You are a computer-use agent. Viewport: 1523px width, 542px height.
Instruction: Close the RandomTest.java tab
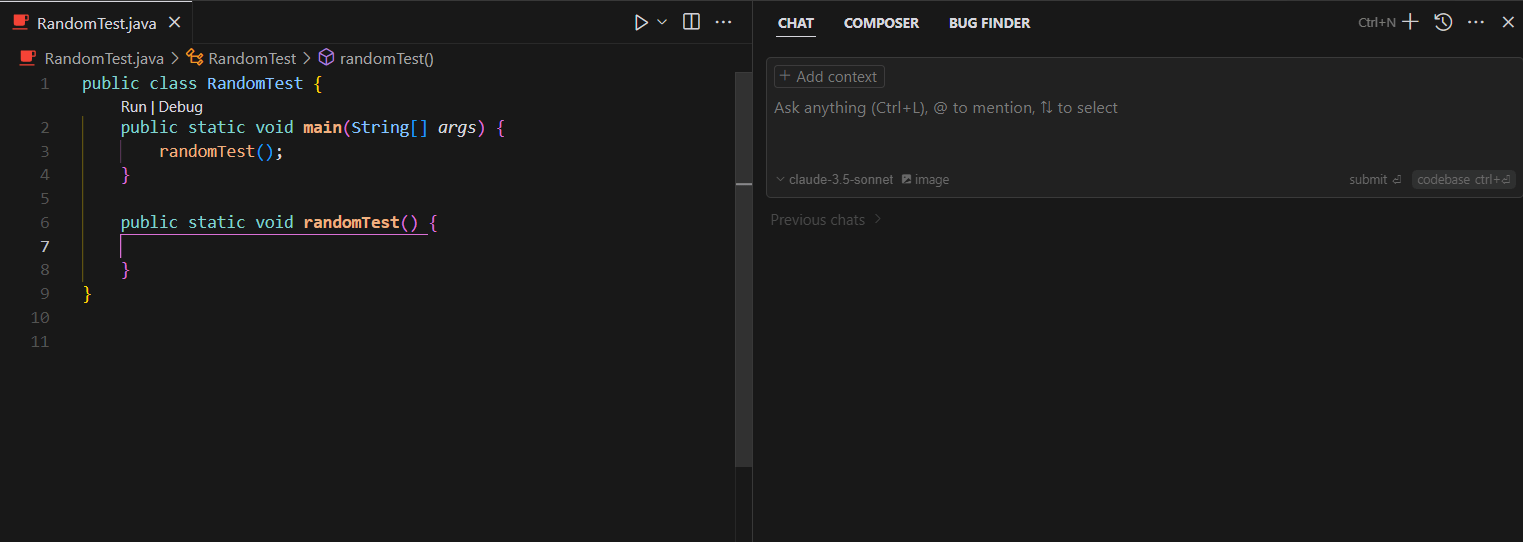(x=175, y=23)
